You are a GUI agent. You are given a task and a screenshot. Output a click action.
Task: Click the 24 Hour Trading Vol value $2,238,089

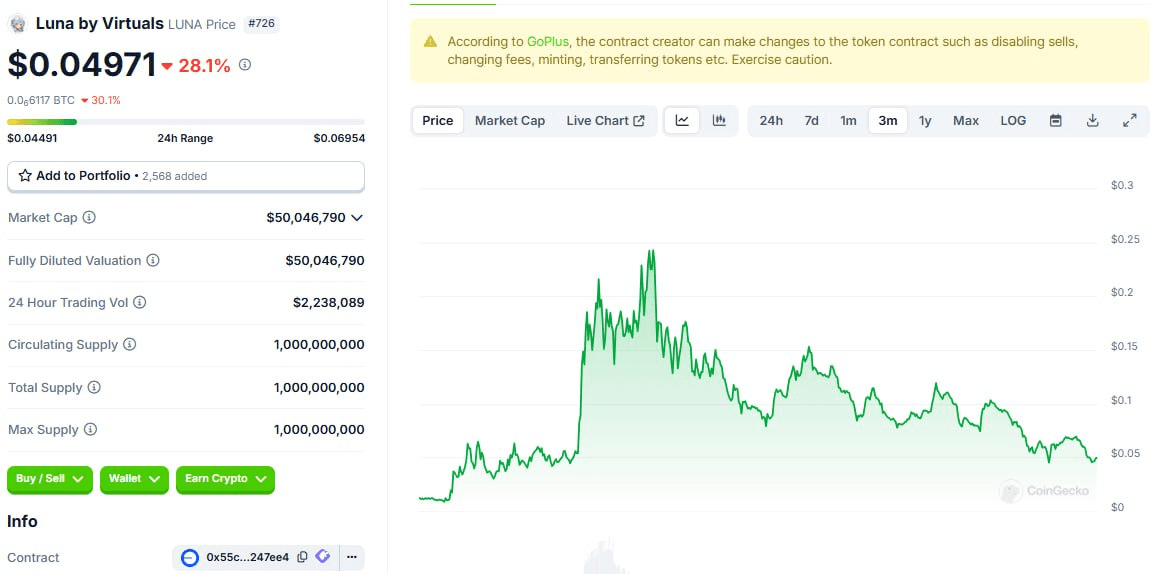pos(328,302)
